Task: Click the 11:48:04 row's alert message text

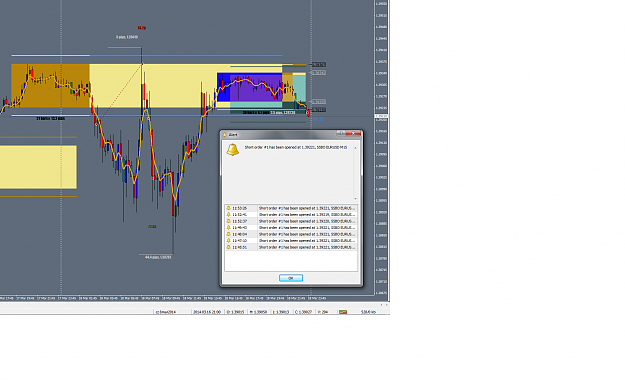Action: coord(307,234)
